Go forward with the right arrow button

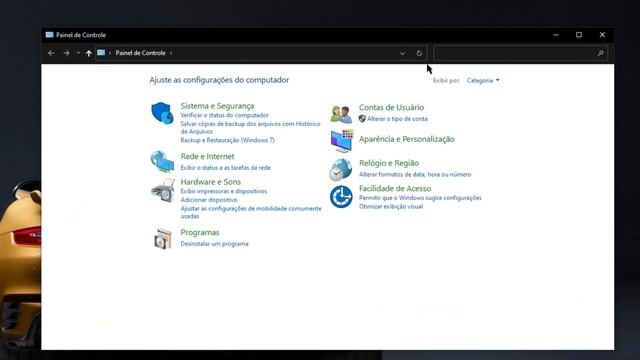(66, 53)
